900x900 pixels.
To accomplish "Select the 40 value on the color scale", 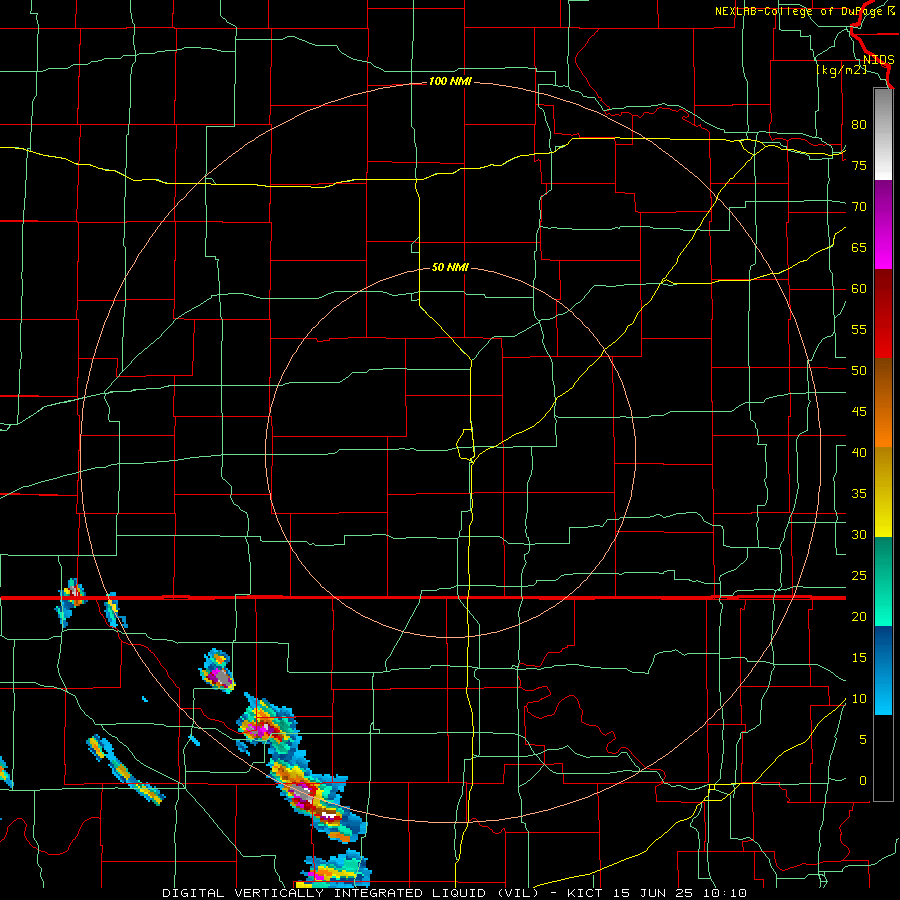I will coord(859,452).
